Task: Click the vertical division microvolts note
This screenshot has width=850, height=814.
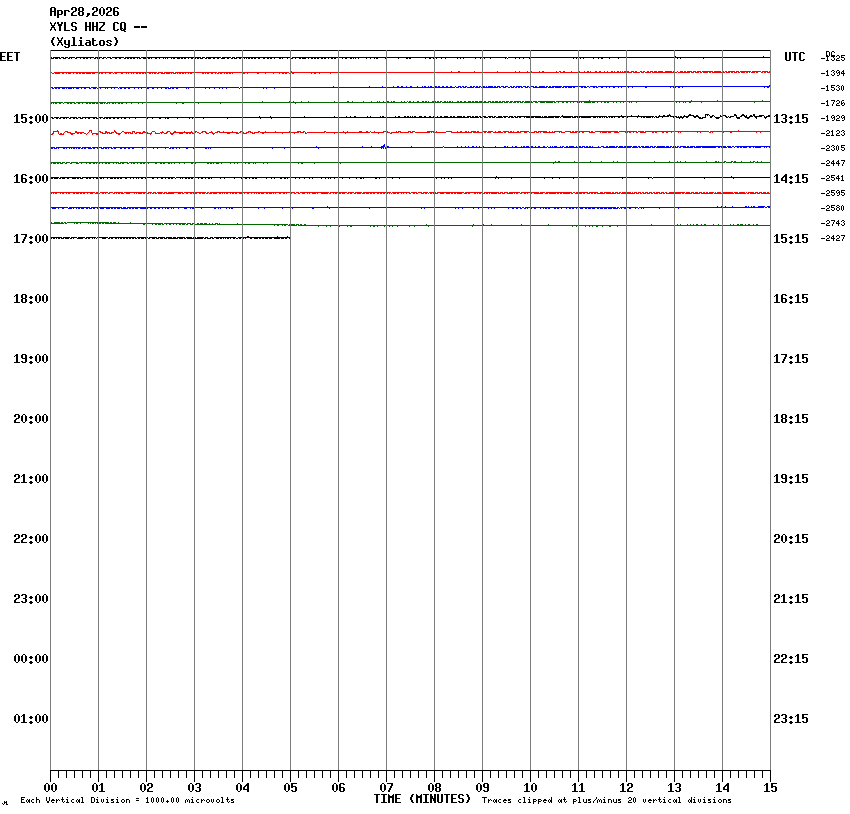Action: [x=127, y=800]
